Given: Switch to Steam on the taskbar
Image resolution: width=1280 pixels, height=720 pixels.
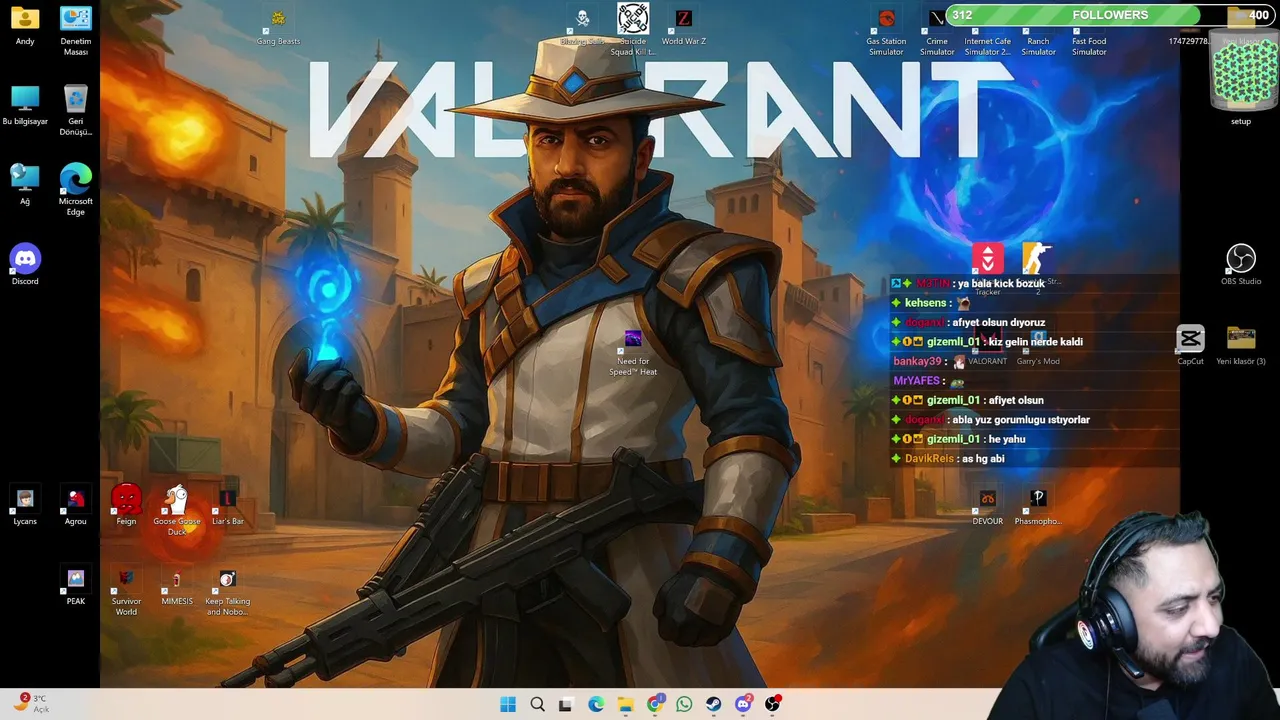Looking at the screenshot, I should (713, 704).
